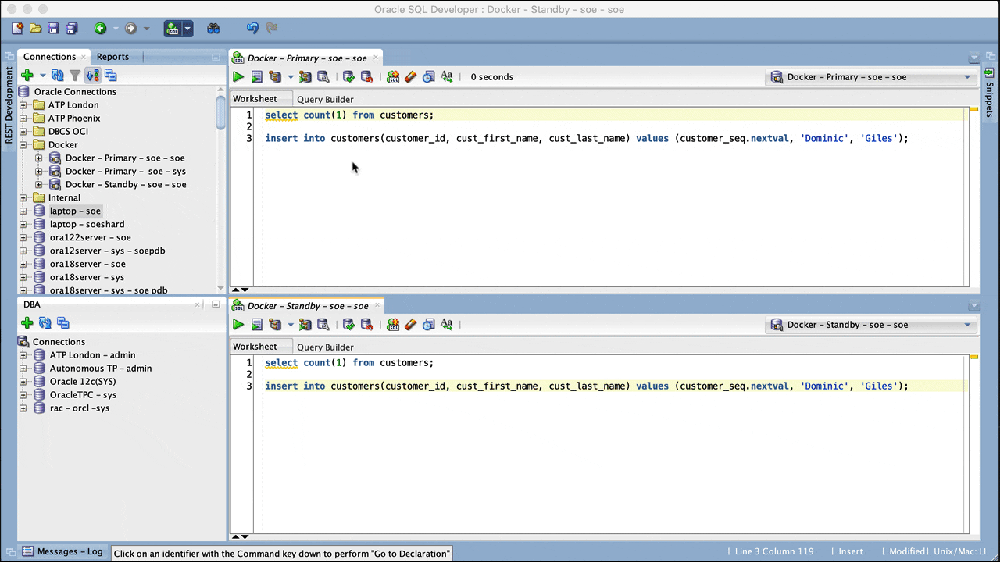This screenshot has width=1000, height=562.
Task: Expand the ATP London folder
Action: point(24,105)
